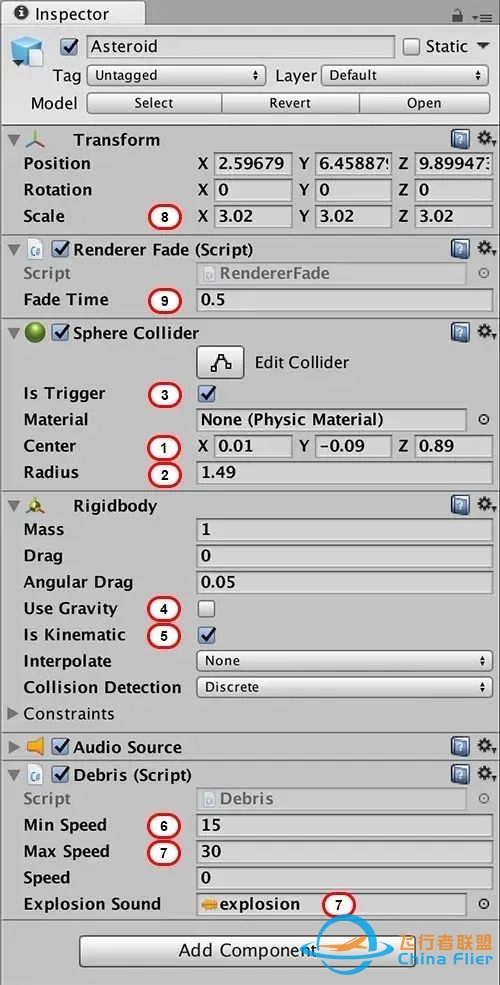Image resolution: width=500 pixels, height=985 pixels.
Task: Open Rigidbody component gear menu
Action: (x=485, y=504)
